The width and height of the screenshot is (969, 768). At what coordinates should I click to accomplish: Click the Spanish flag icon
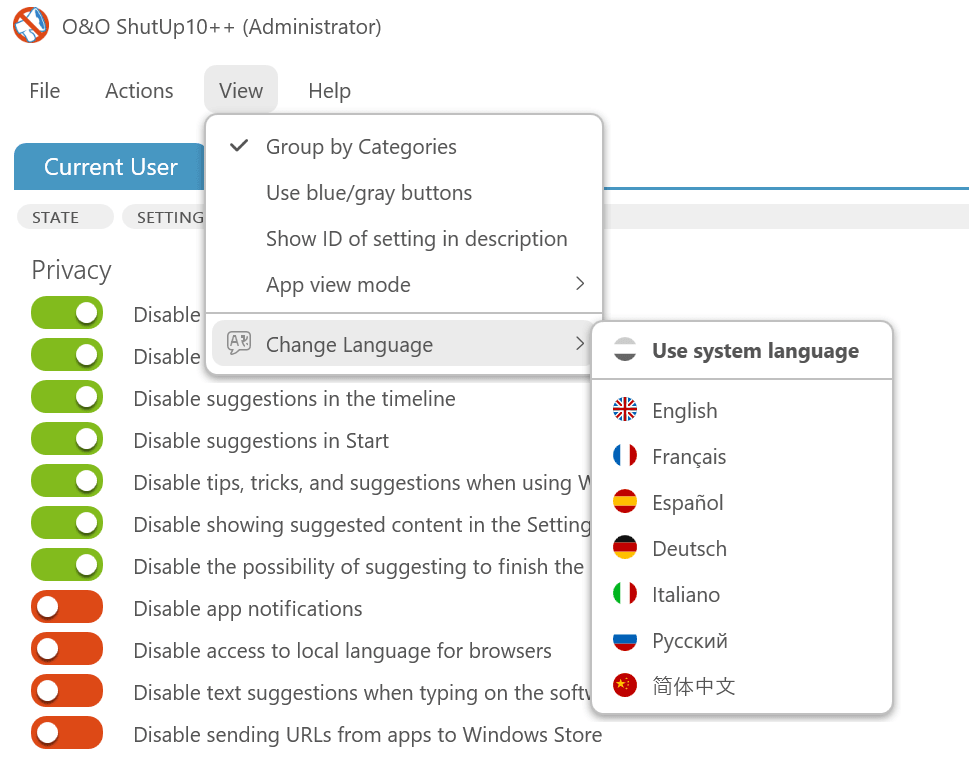625,501
